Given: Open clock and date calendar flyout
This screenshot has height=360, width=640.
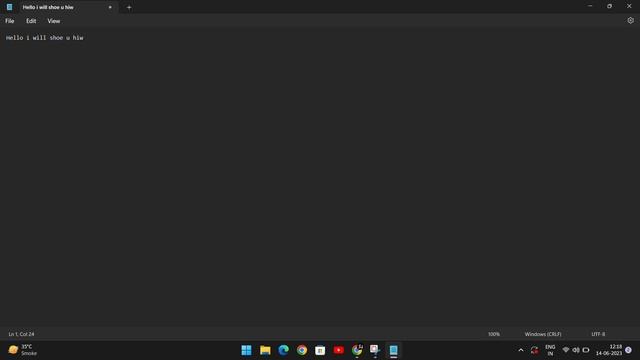Looking at the screenshot, I should (609, 350).
